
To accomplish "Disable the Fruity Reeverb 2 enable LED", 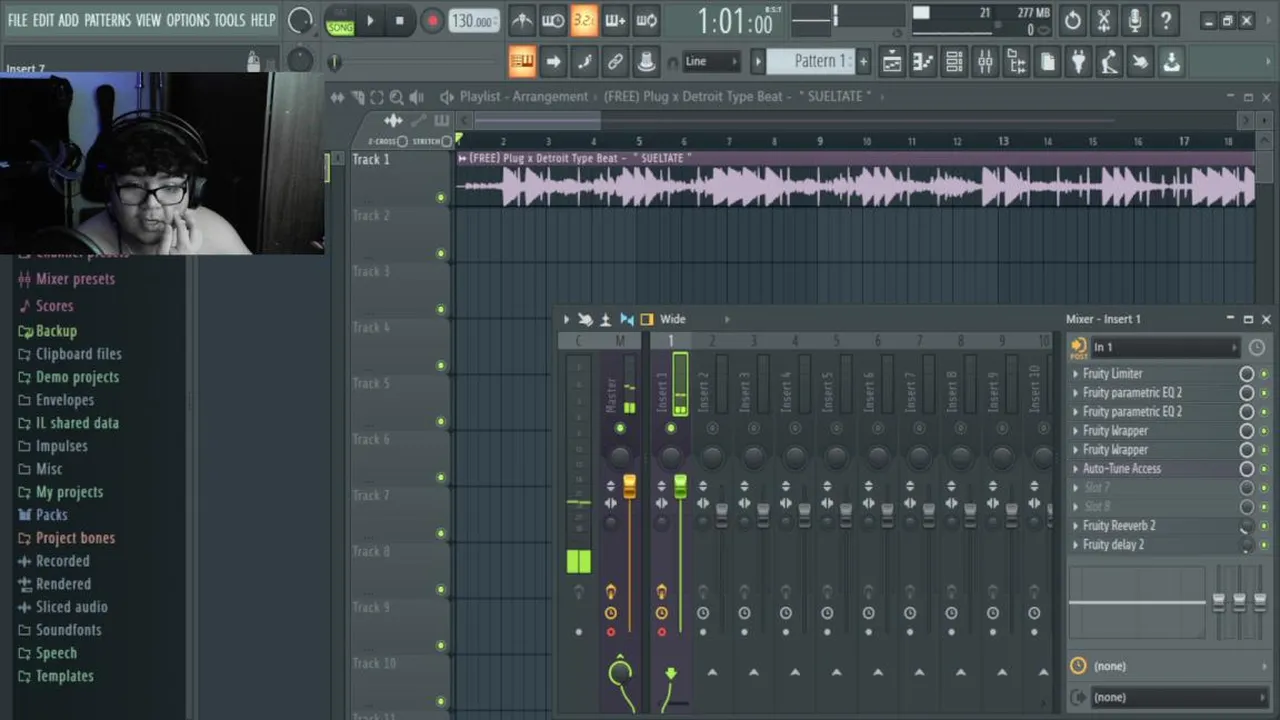I will pos(1264,526).
